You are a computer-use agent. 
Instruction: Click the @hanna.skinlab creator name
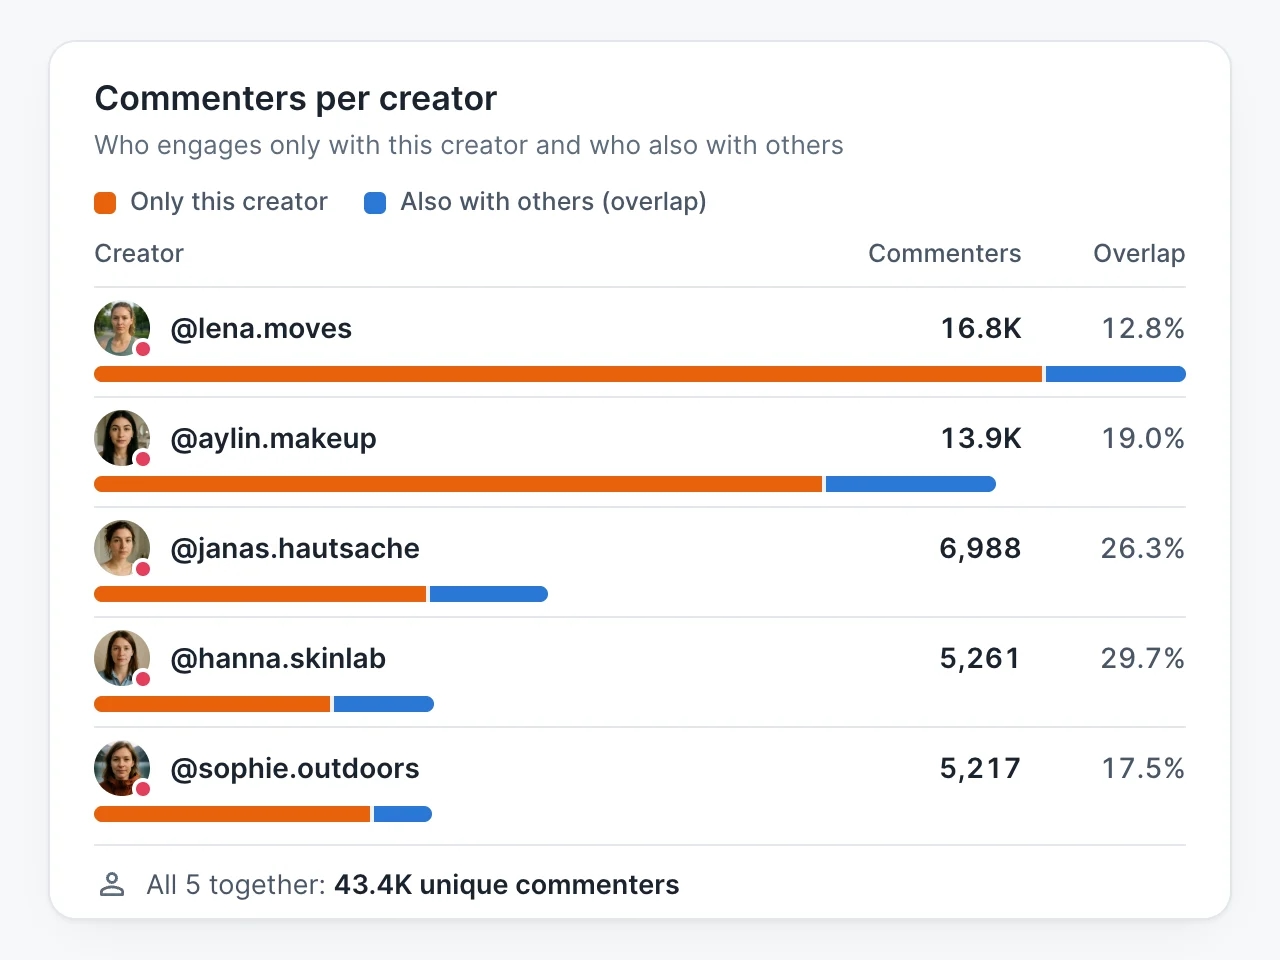pyautogui.click(x=278, y=659)
